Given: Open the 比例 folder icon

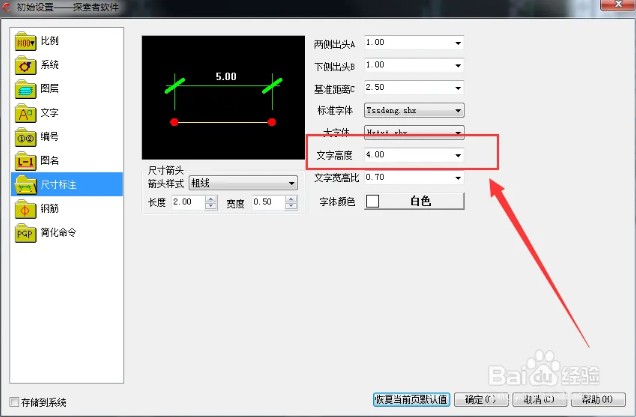Looking at the screenshot, I should [25, 41].
